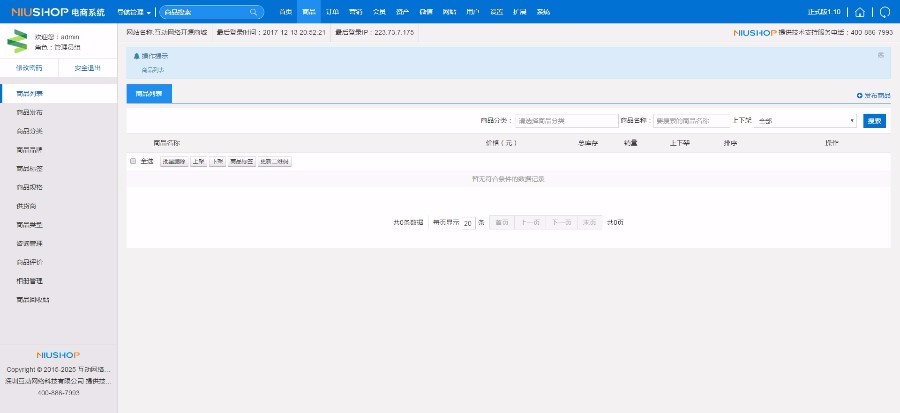900x413 pixels.
Task: Open 商品分类 in the left sidebar
Action: (x=59, y=131)
